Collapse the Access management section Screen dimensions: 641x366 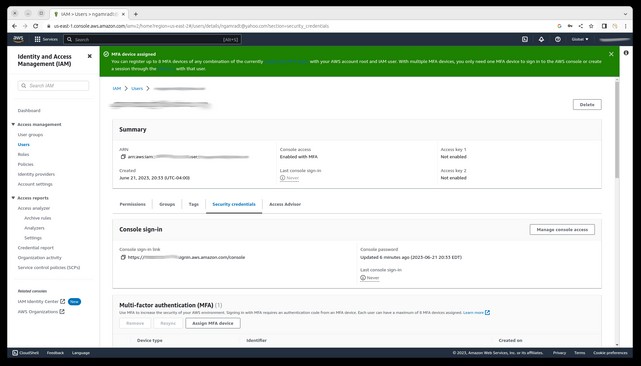13,124
